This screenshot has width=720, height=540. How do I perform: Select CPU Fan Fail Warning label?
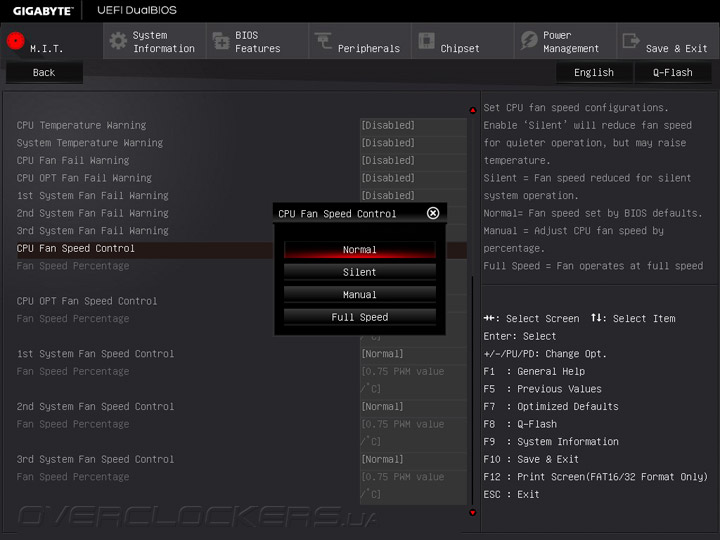point(73,160)
